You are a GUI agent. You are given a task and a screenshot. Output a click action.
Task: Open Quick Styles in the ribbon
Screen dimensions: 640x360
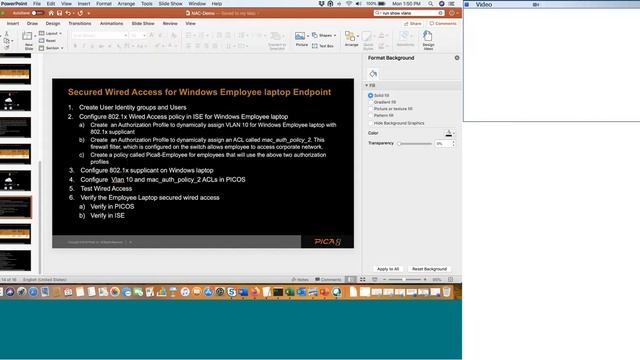pyautogui.click(x=368, y=40)
